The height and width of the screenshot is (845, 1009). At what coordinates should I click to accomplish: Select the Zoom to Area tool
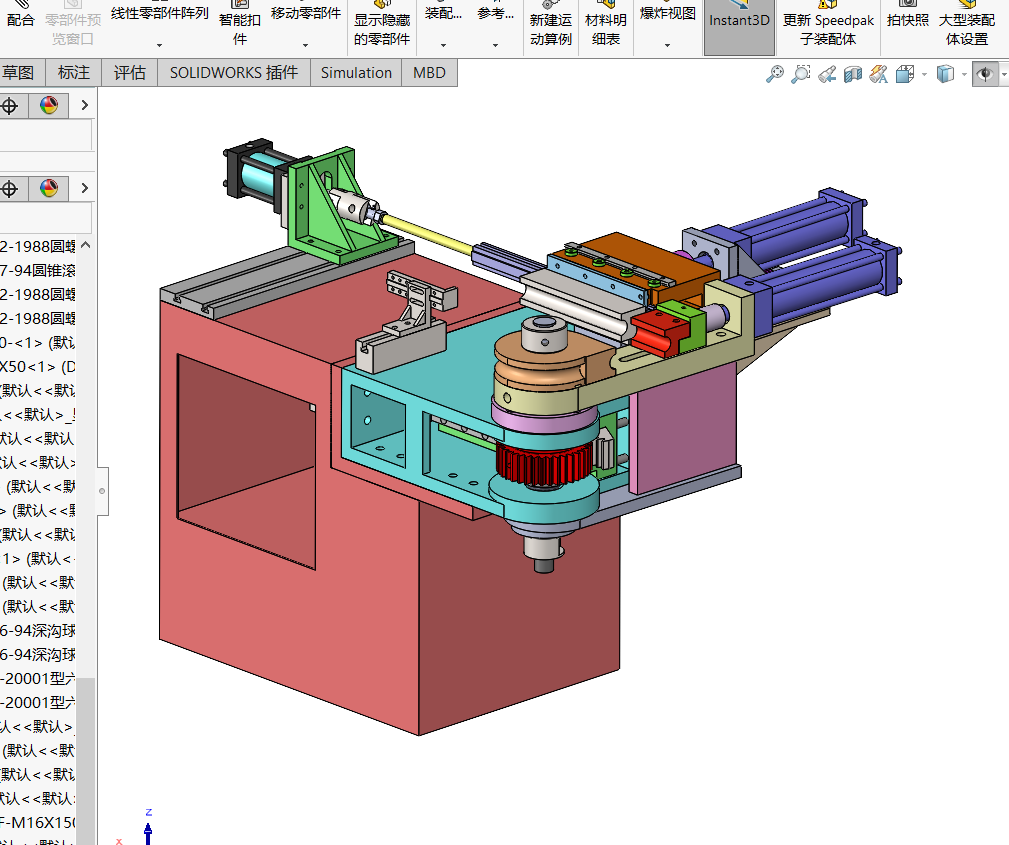(x=801, y=74)
